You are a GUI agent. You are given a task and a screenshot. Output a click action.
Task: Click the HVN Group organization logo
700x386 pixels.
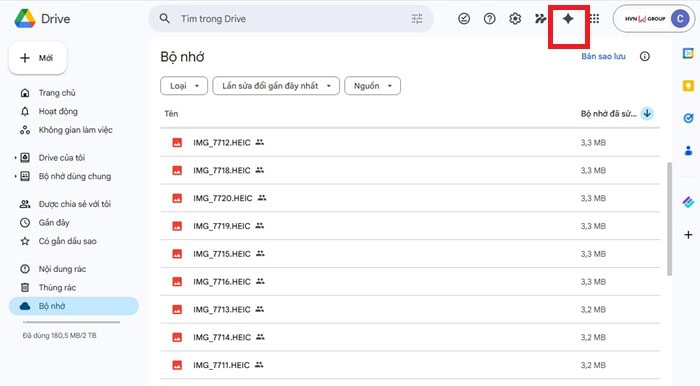tap(645, 19)
